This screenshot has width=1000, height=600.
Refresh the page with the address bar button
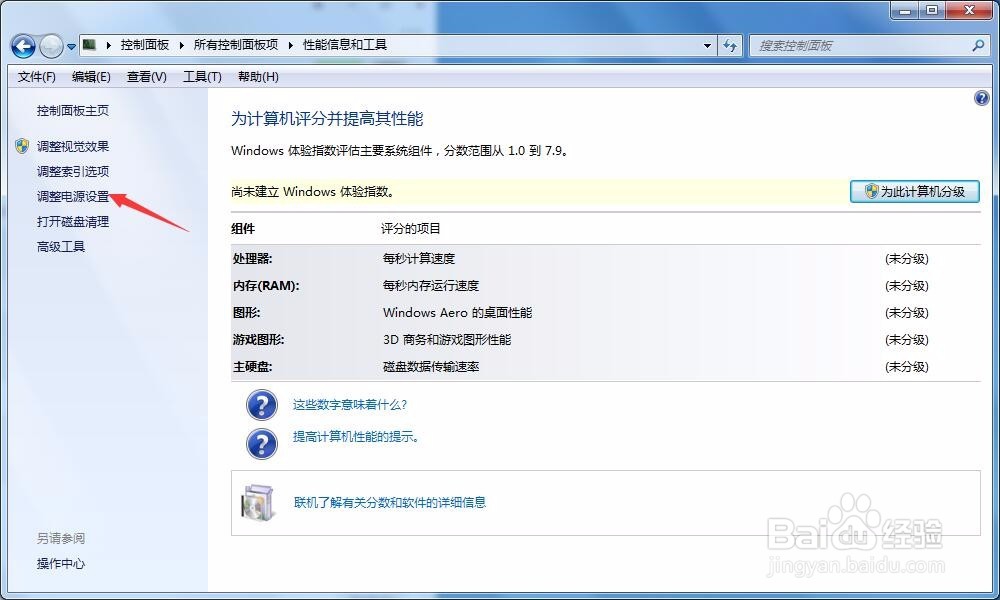pyautogui.click(x=730, y=46)
